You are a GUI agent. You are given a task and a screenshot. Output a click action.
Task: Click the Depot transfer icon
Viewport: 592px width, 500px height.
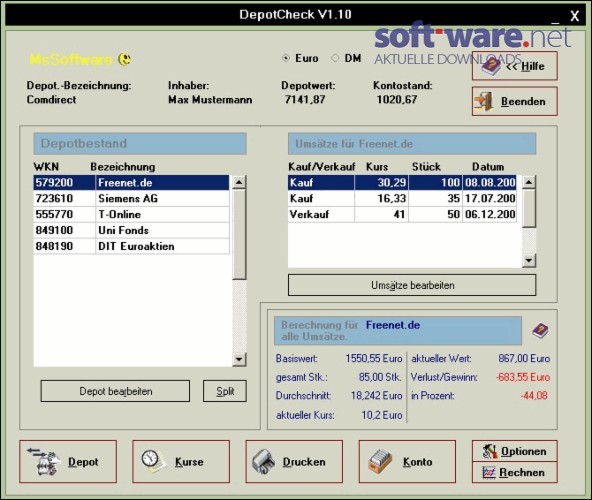[44, 461]
